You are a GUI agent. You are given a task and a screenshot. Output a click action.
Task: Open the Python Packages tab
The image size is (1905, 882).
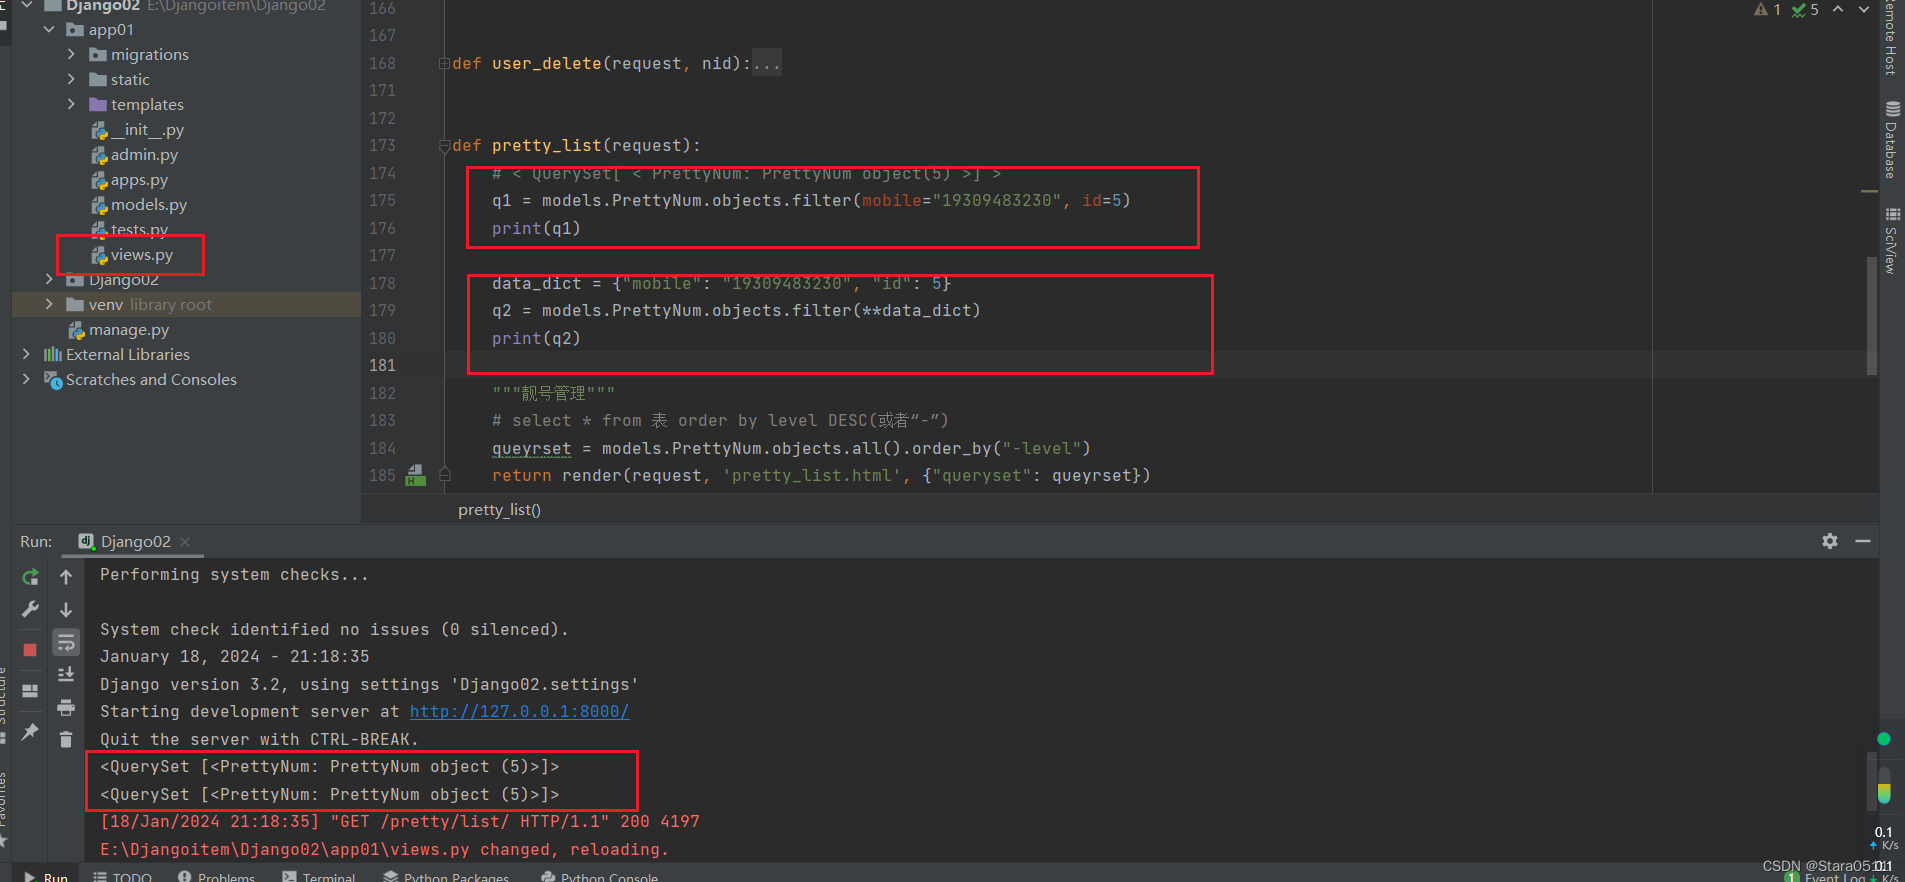[x=446, y=876]
